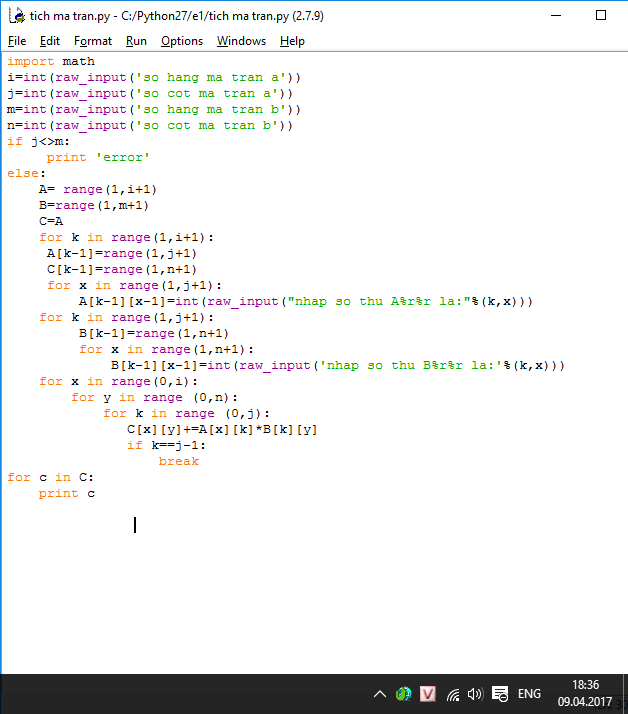Show hidden system tray icons
The height and width of the screenshot is (714, 628).
[380, 694]
